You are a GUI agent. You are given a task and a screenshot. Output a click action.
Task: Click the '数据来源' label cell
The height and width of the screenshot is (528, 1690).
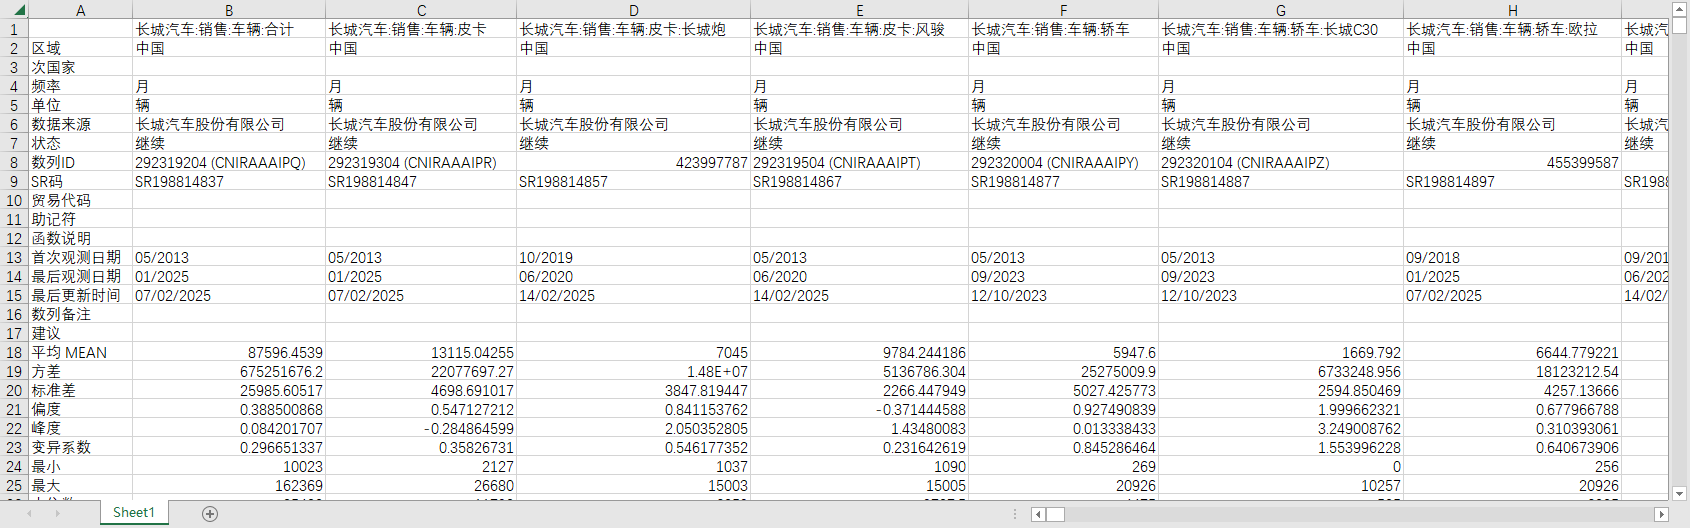[80, 124]
